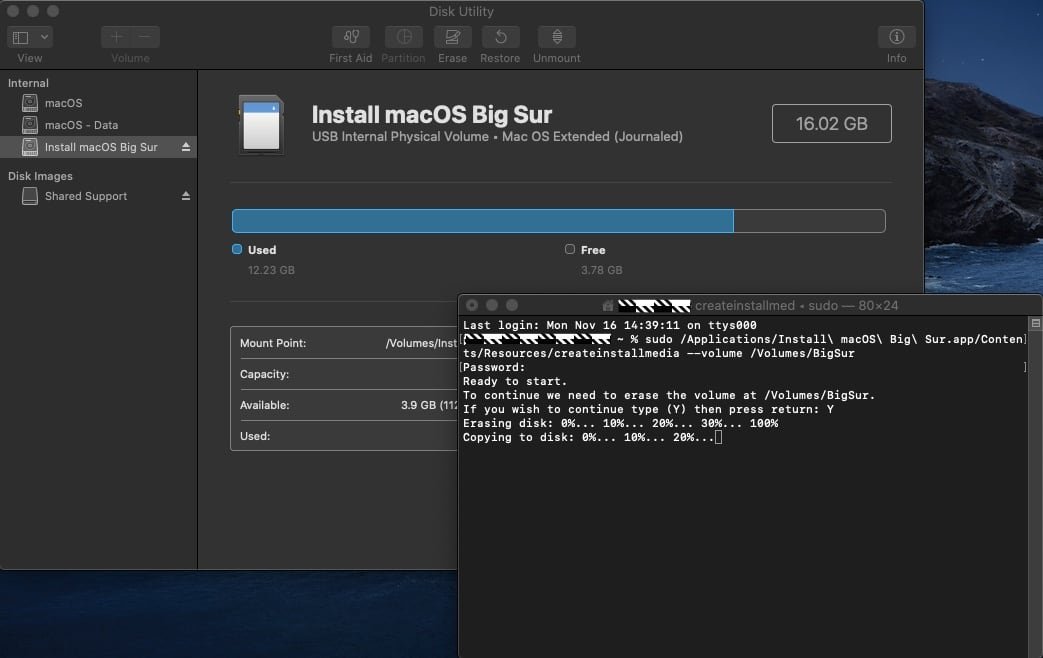Image resolution: width=1043 pixels, height=658 pixels.
Task: Click the Capacity row label
Action: (x=264, y=375)
